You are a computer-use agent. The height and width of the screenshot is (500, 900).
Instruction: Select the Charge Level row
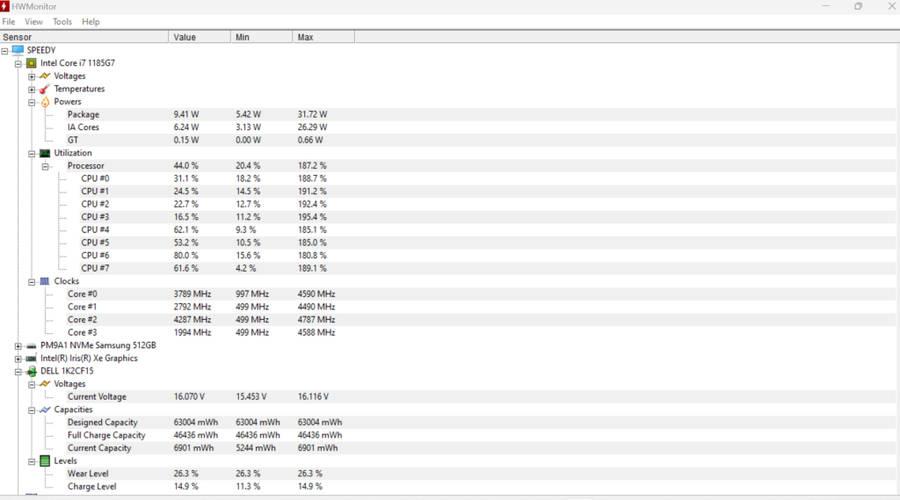point(92,487)
